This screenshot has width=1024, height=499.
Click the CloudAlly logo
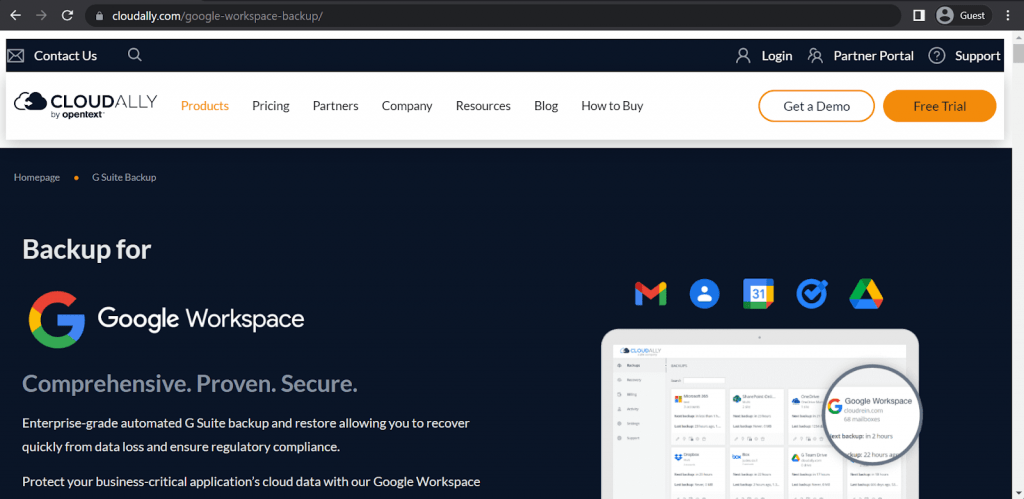pyautogui.click(x=86, y=105)
